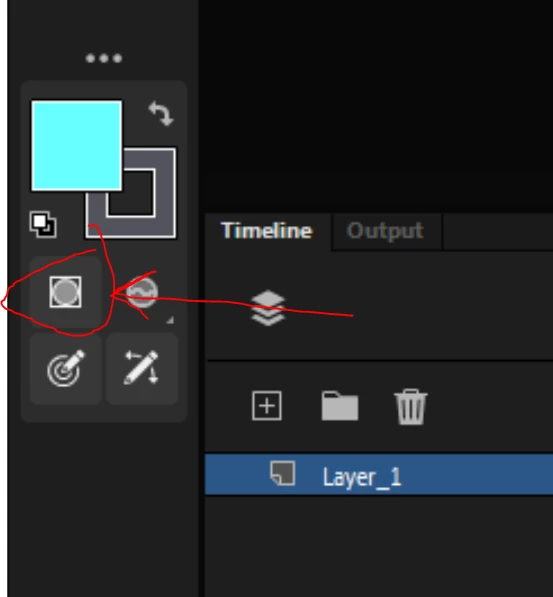Click empty area below Layer_1 row
Viewport: 553px width, 597px height.
point(379,546)
